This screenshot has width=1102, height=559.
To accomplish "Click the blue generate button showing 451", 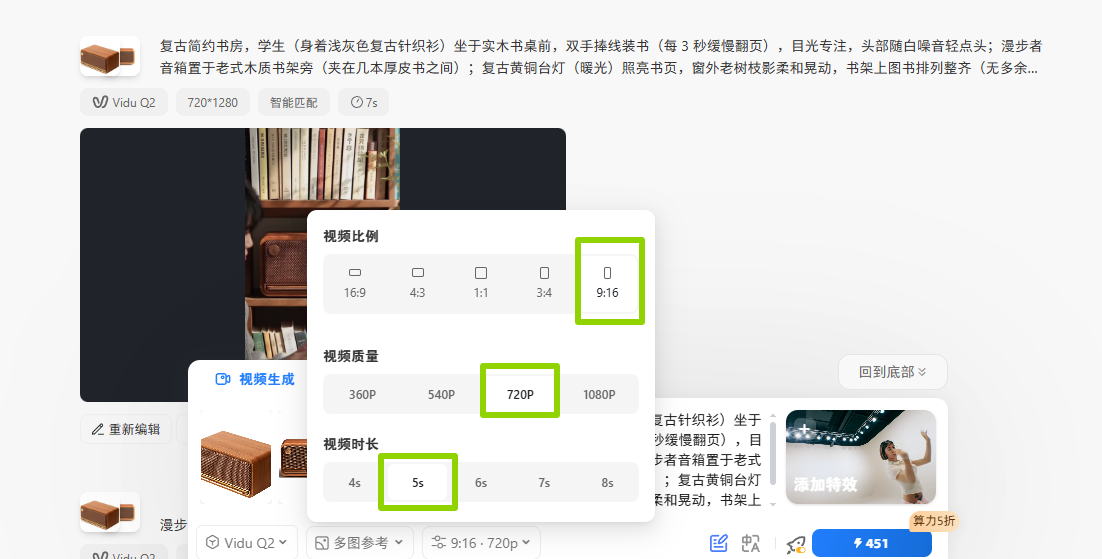I will tap(871, 543).
